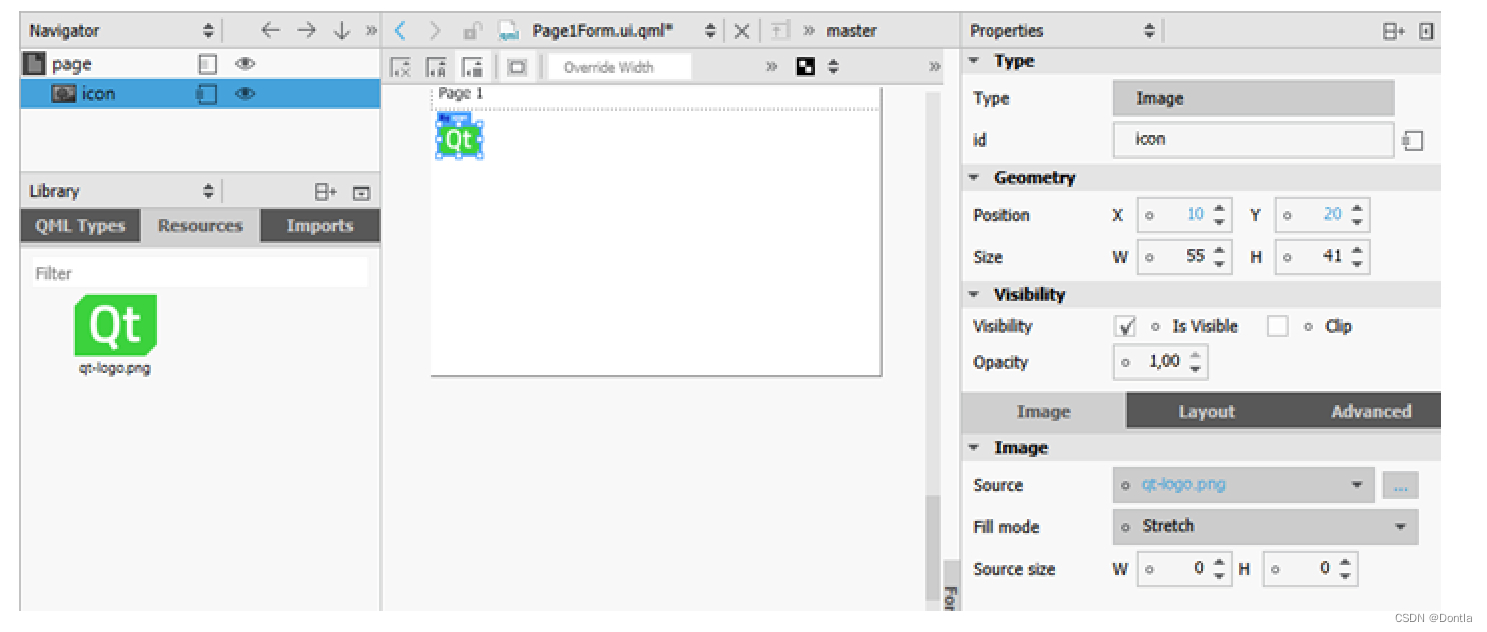1487x632 pixels.
Task: Click the Opacity stepper
Action: (x=1196, y=362)
